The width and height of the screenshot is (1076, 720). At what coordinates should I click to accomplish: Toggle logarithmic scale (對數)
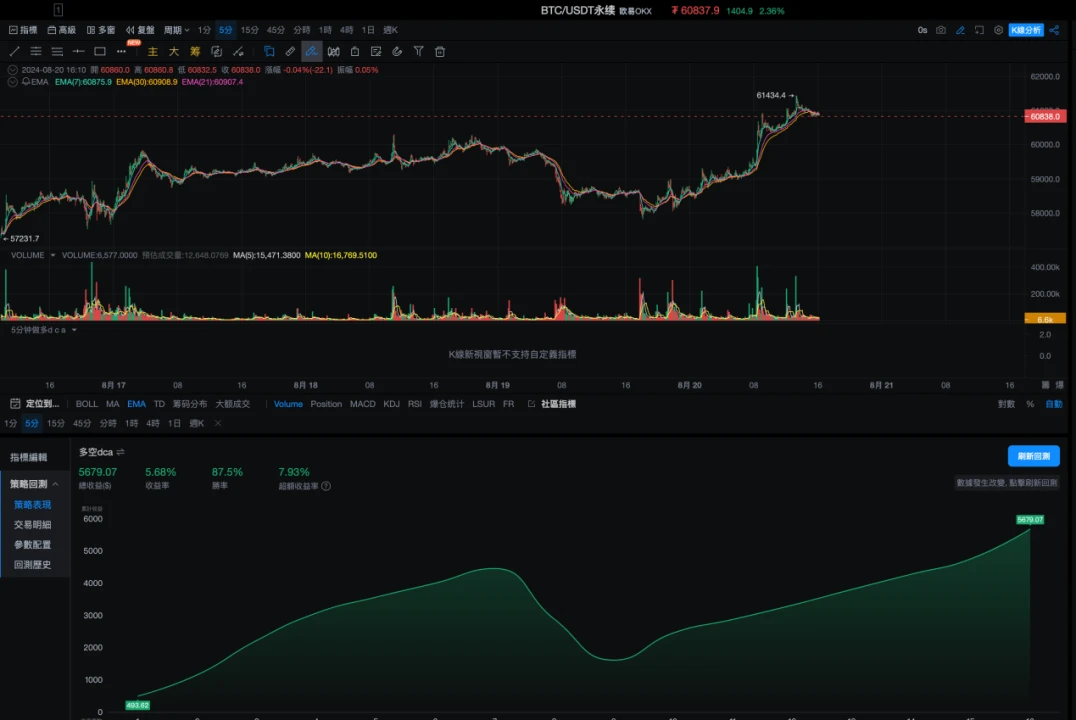click(x=1006, y=404)
